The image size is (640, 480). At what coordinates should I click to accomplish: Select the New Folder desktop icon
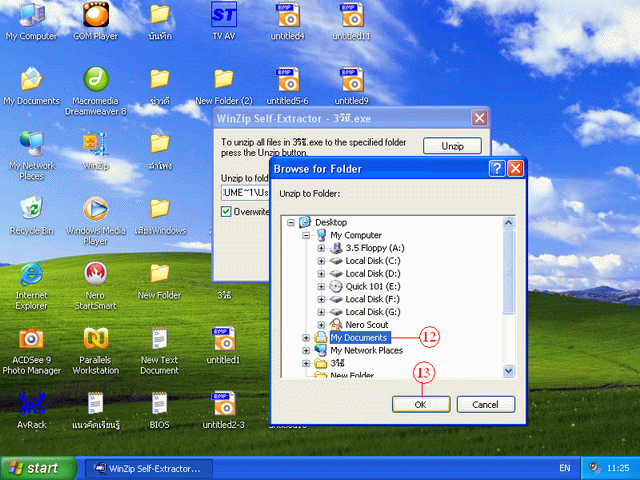(159, 281)
